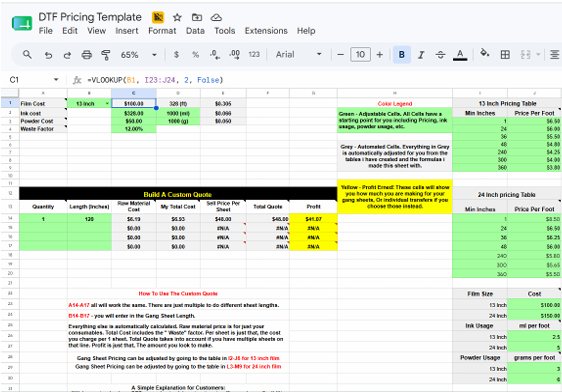Image resolution: width=562 pixels, height=392 pixels.
Task: Select the Ink cost $328.00 cell
Action: pyautogui.click(x=134, y=113)
